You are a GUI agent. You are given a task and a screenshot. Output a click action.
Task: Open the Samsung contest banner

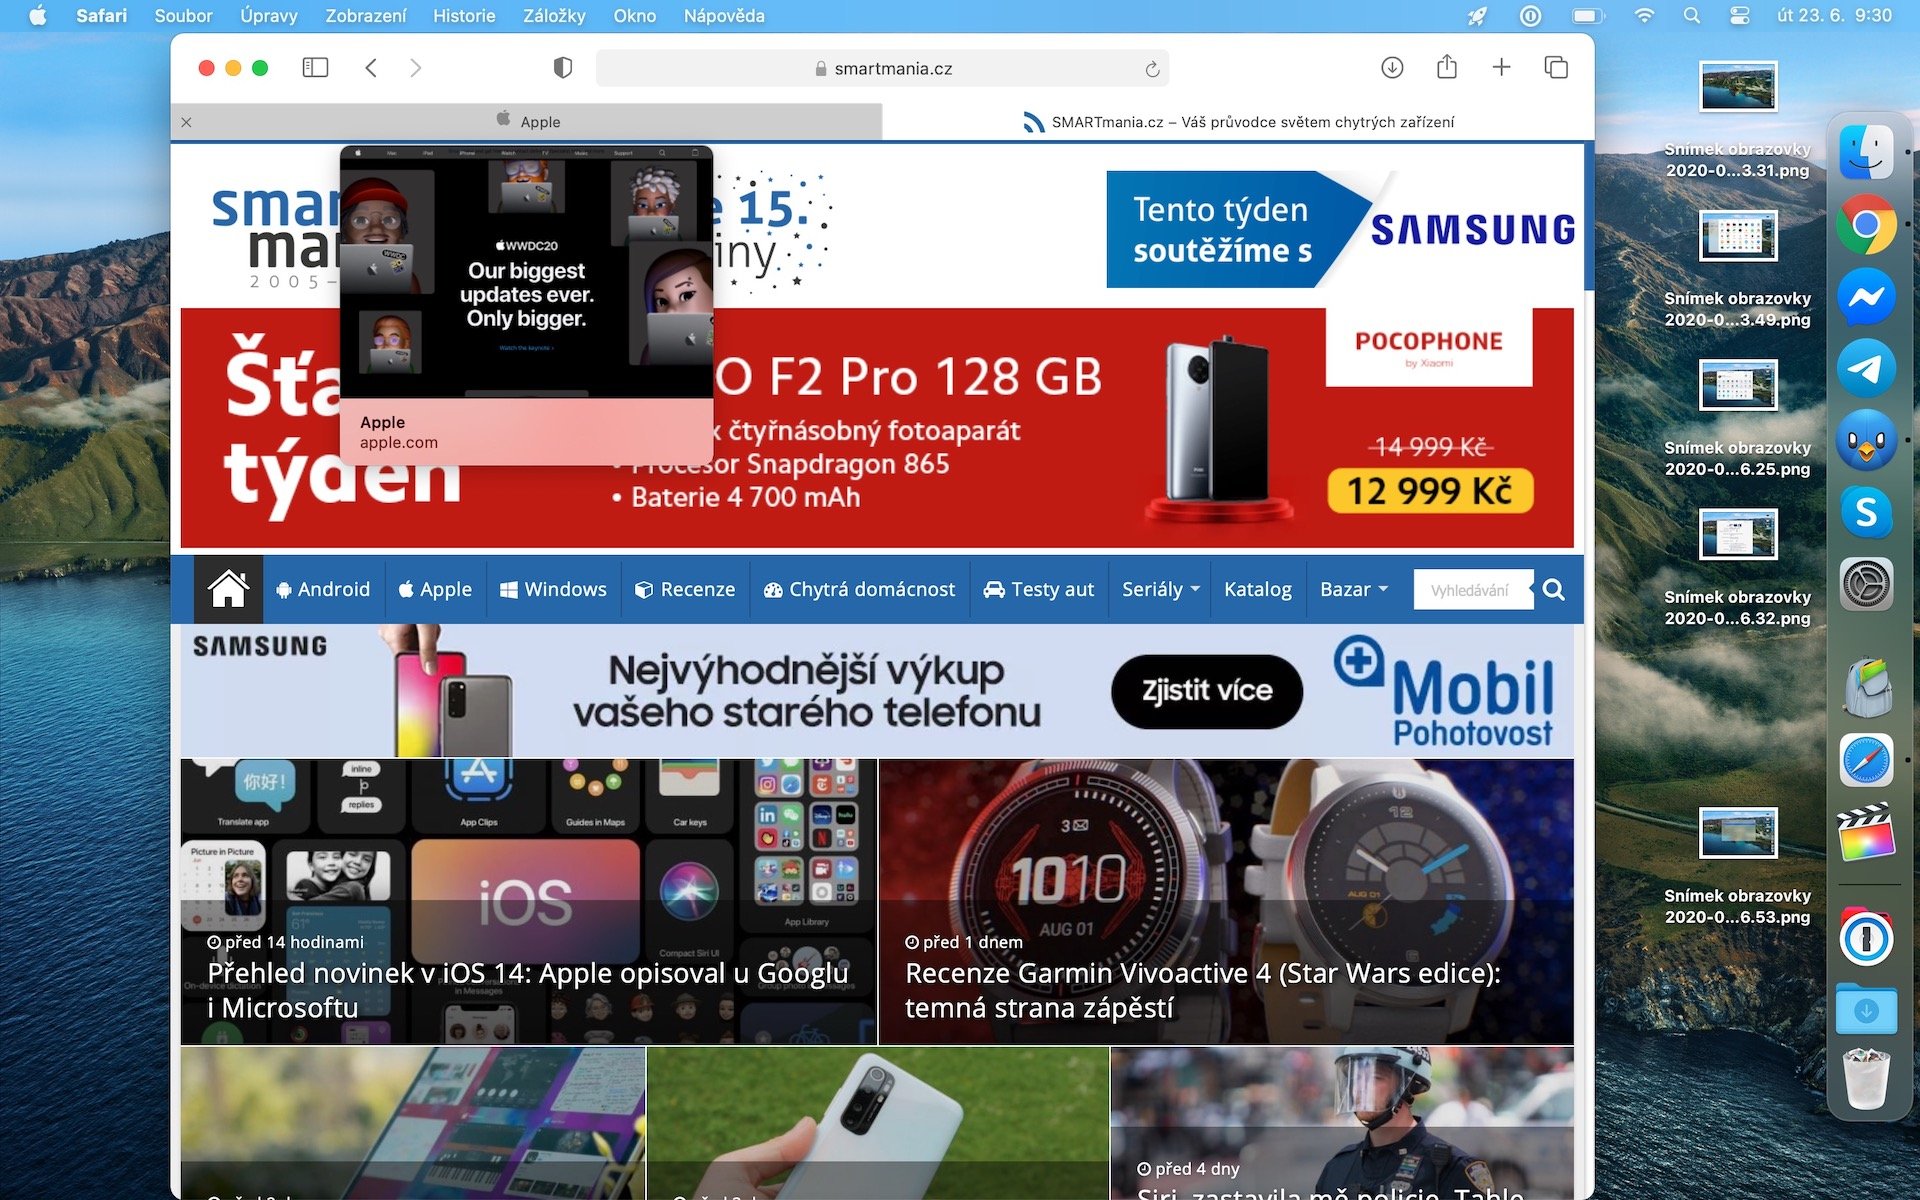pyautogui.click(x=1342, y=230)
